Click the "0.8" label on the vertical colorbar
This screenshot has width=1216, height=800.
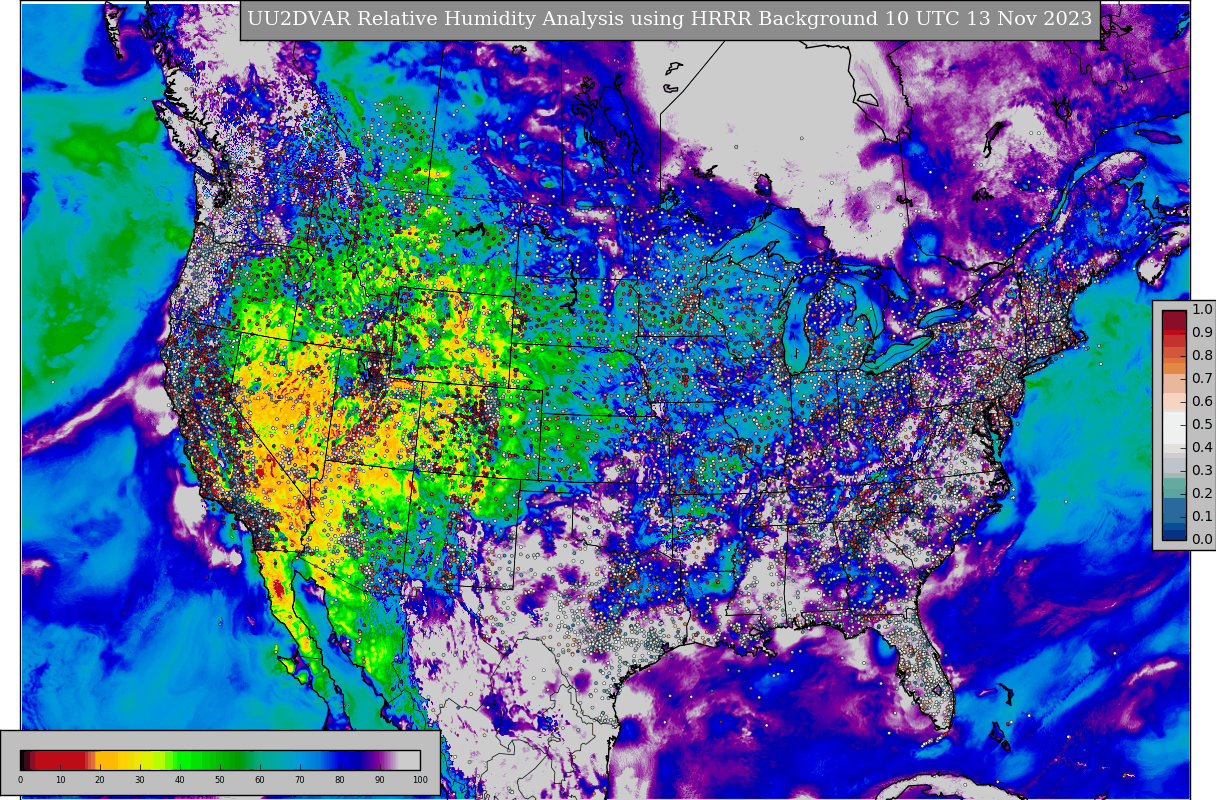pyautogui.click(x=1202, y=356)
